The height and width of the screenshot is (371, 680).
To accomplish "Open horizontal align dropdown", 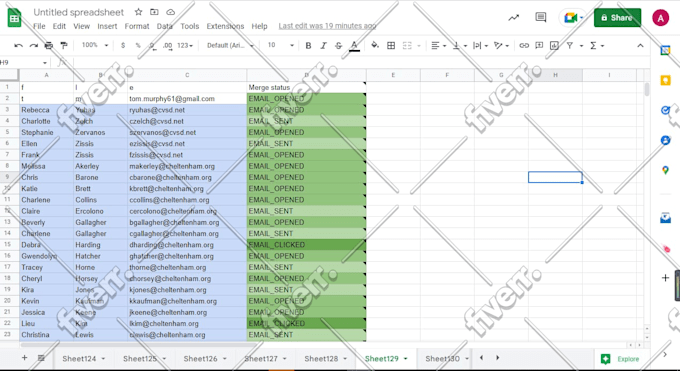I will click(439, 46).
